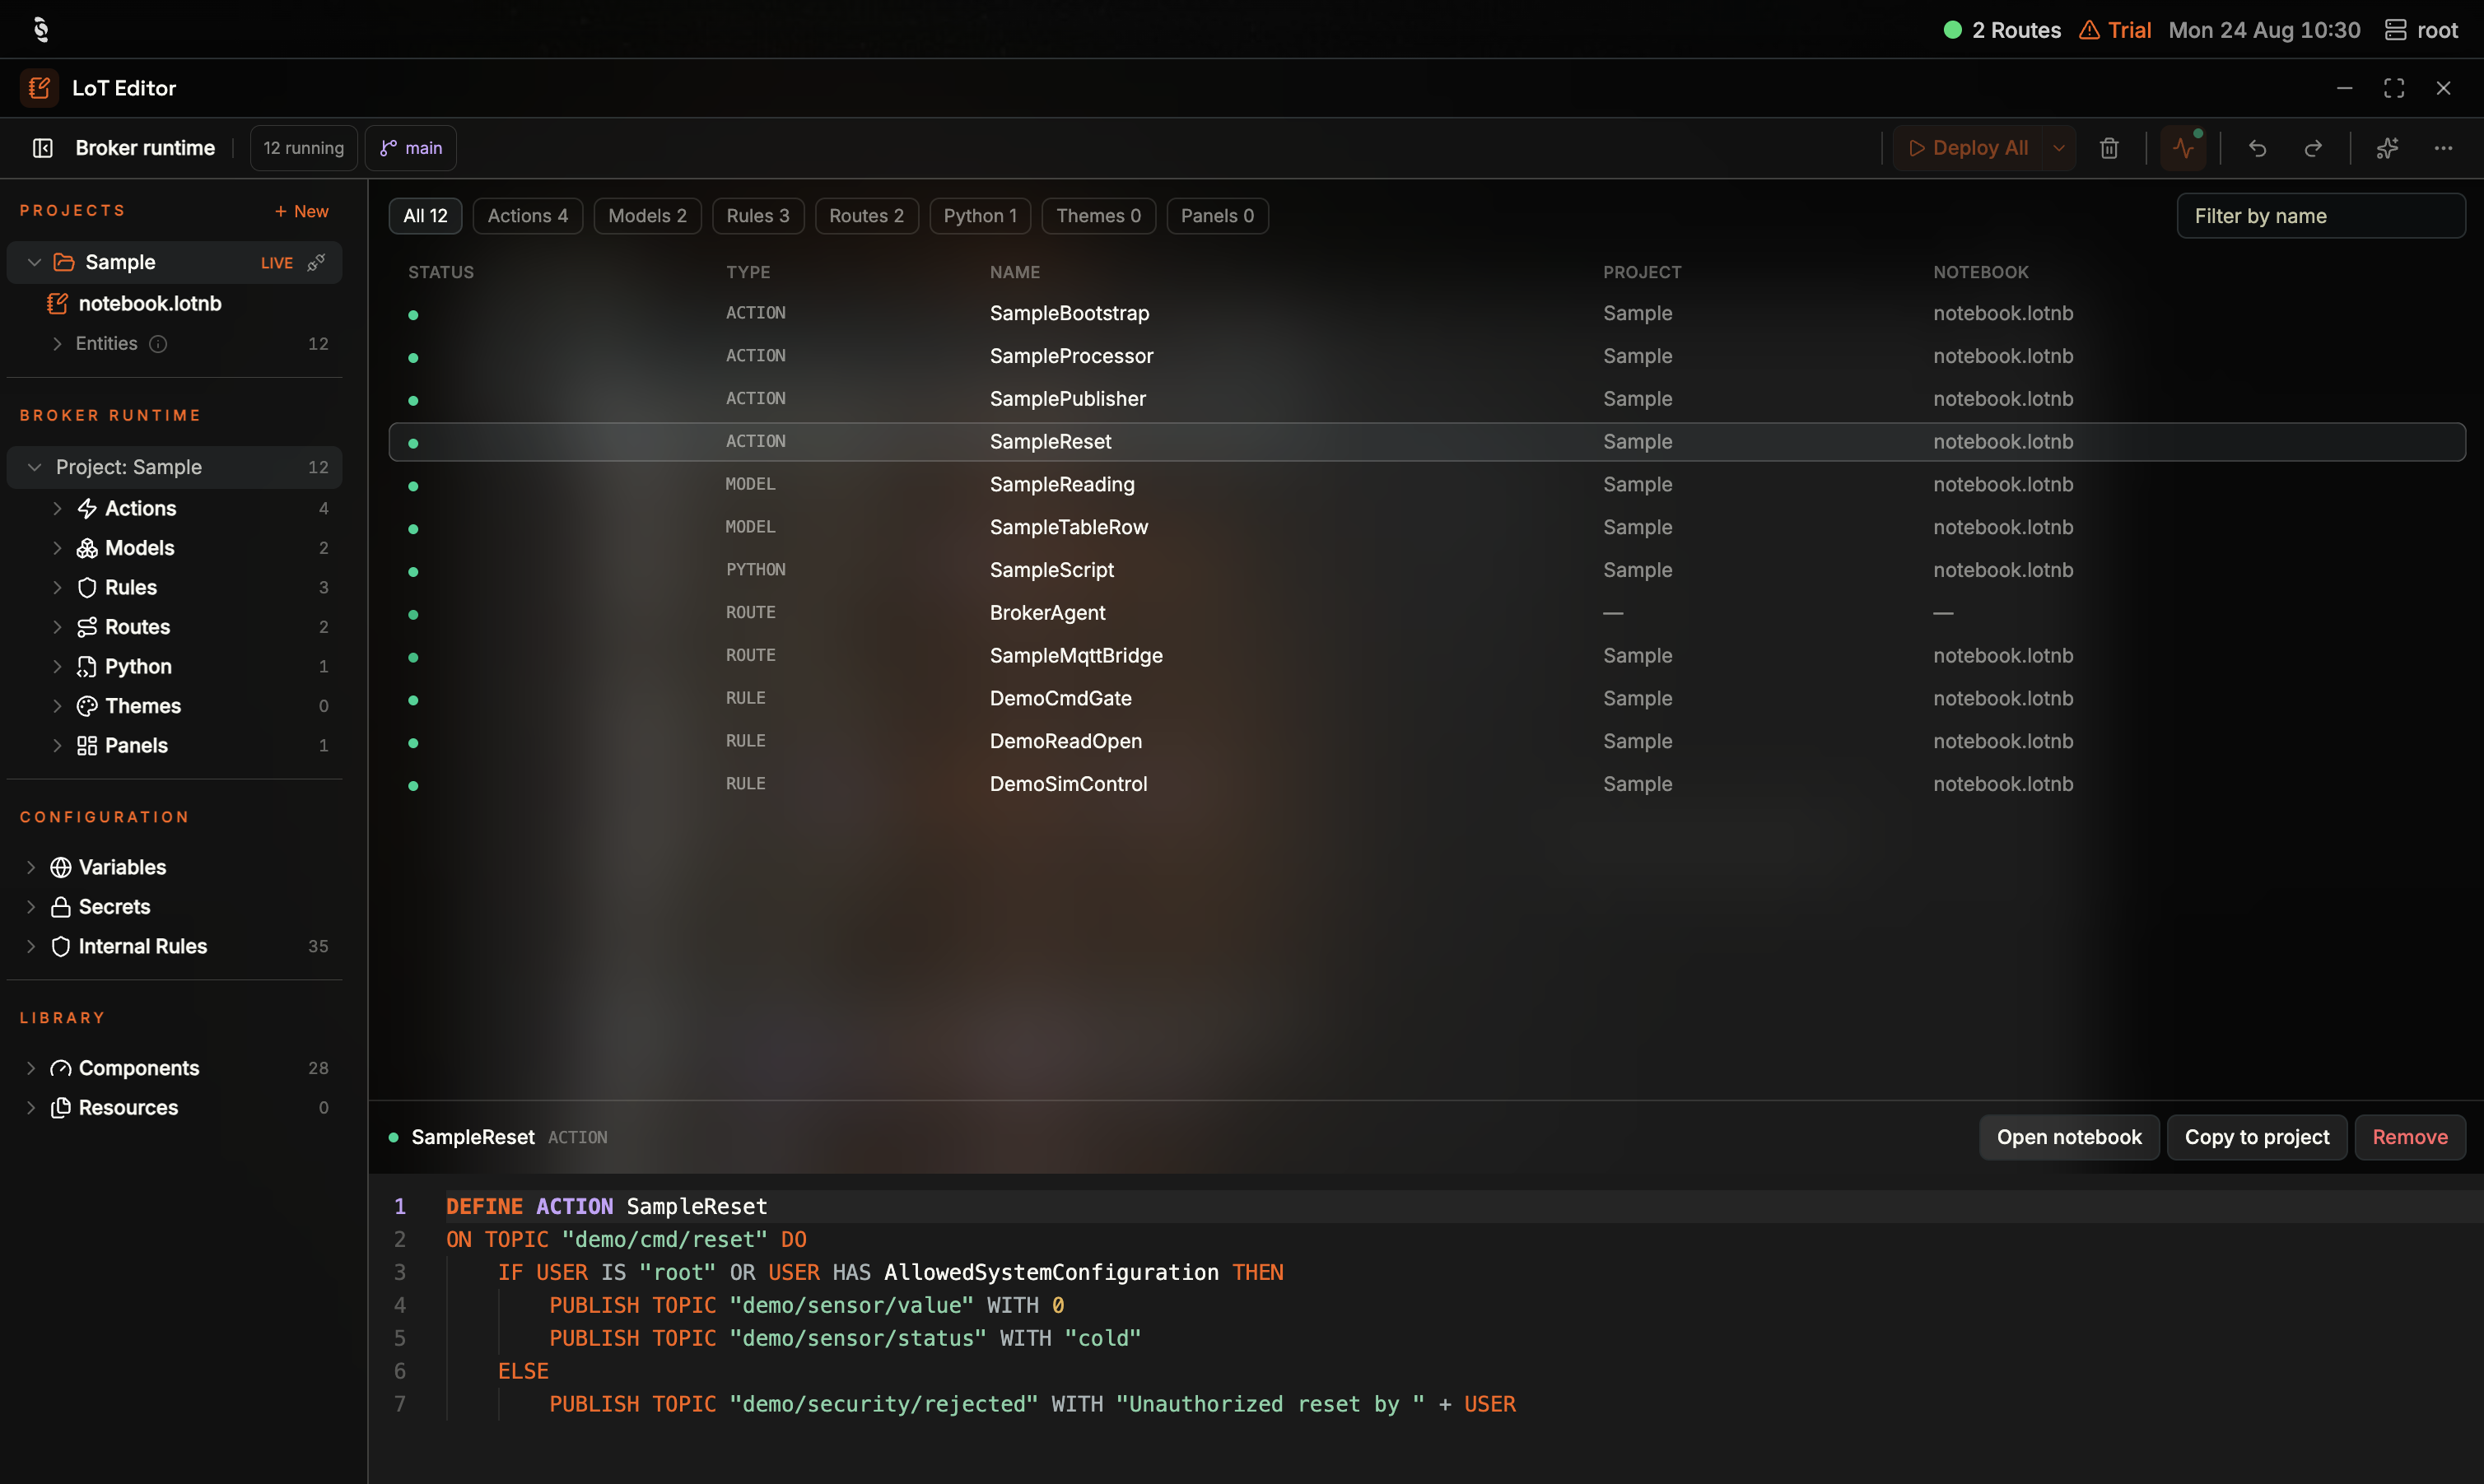Click the Secrets lock icon
The width and height of the screenshot is (2484, 1484).
point(60,907)
